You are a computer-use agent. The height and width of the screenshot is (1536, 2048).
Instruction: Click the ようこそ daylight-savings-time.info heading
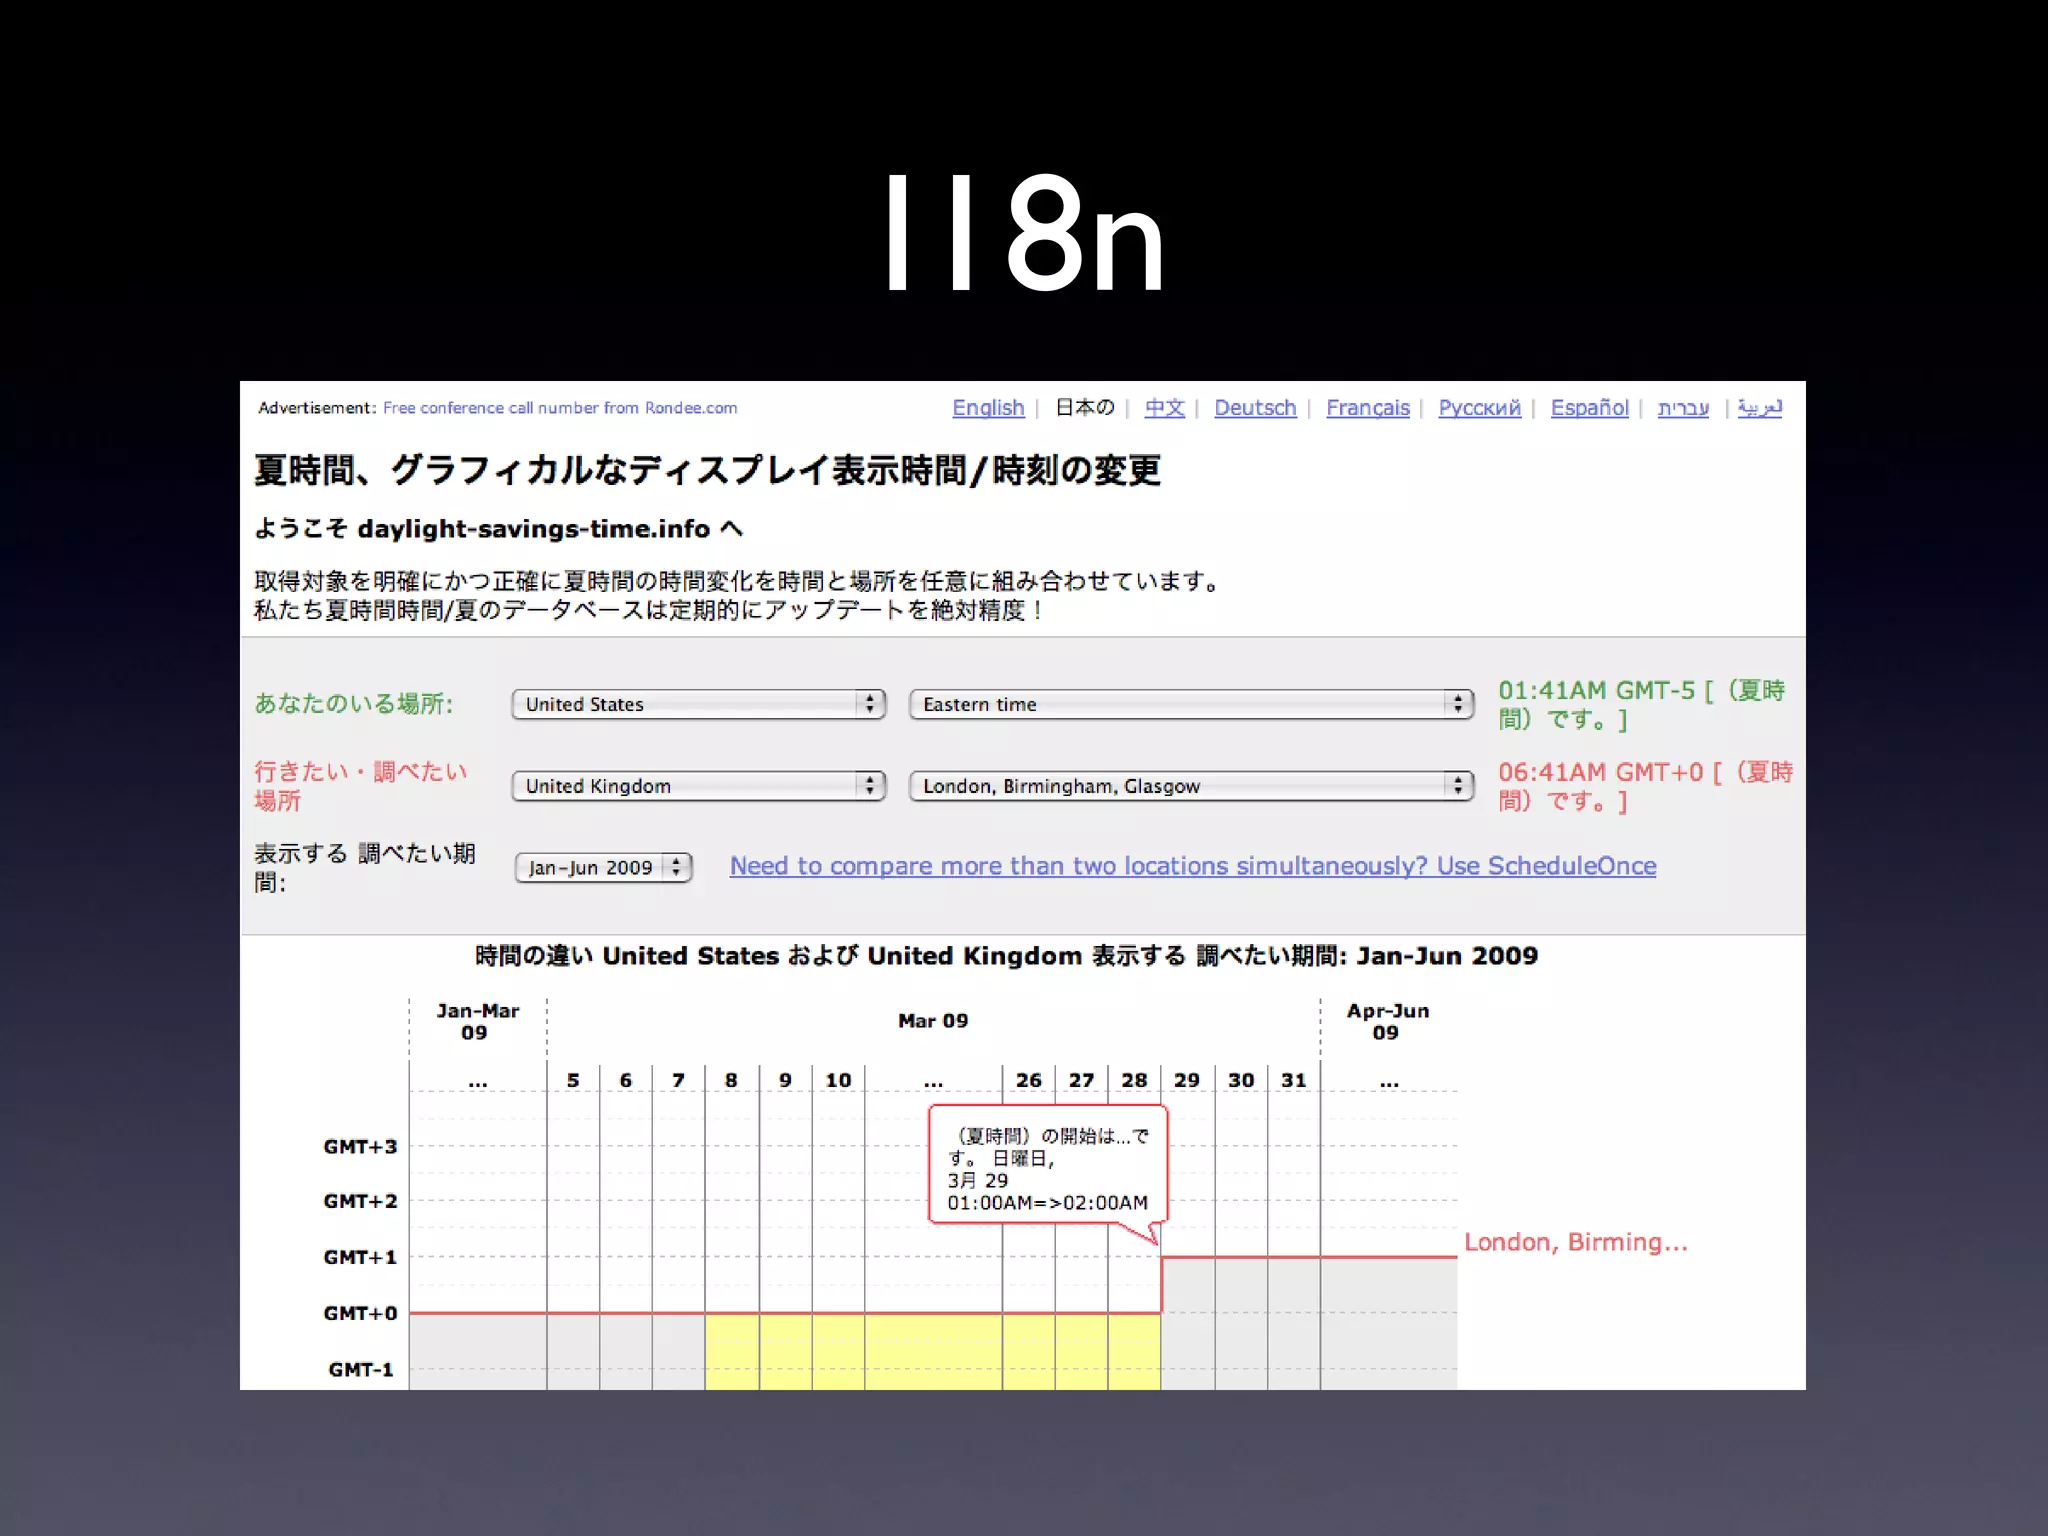pos(498,528)
